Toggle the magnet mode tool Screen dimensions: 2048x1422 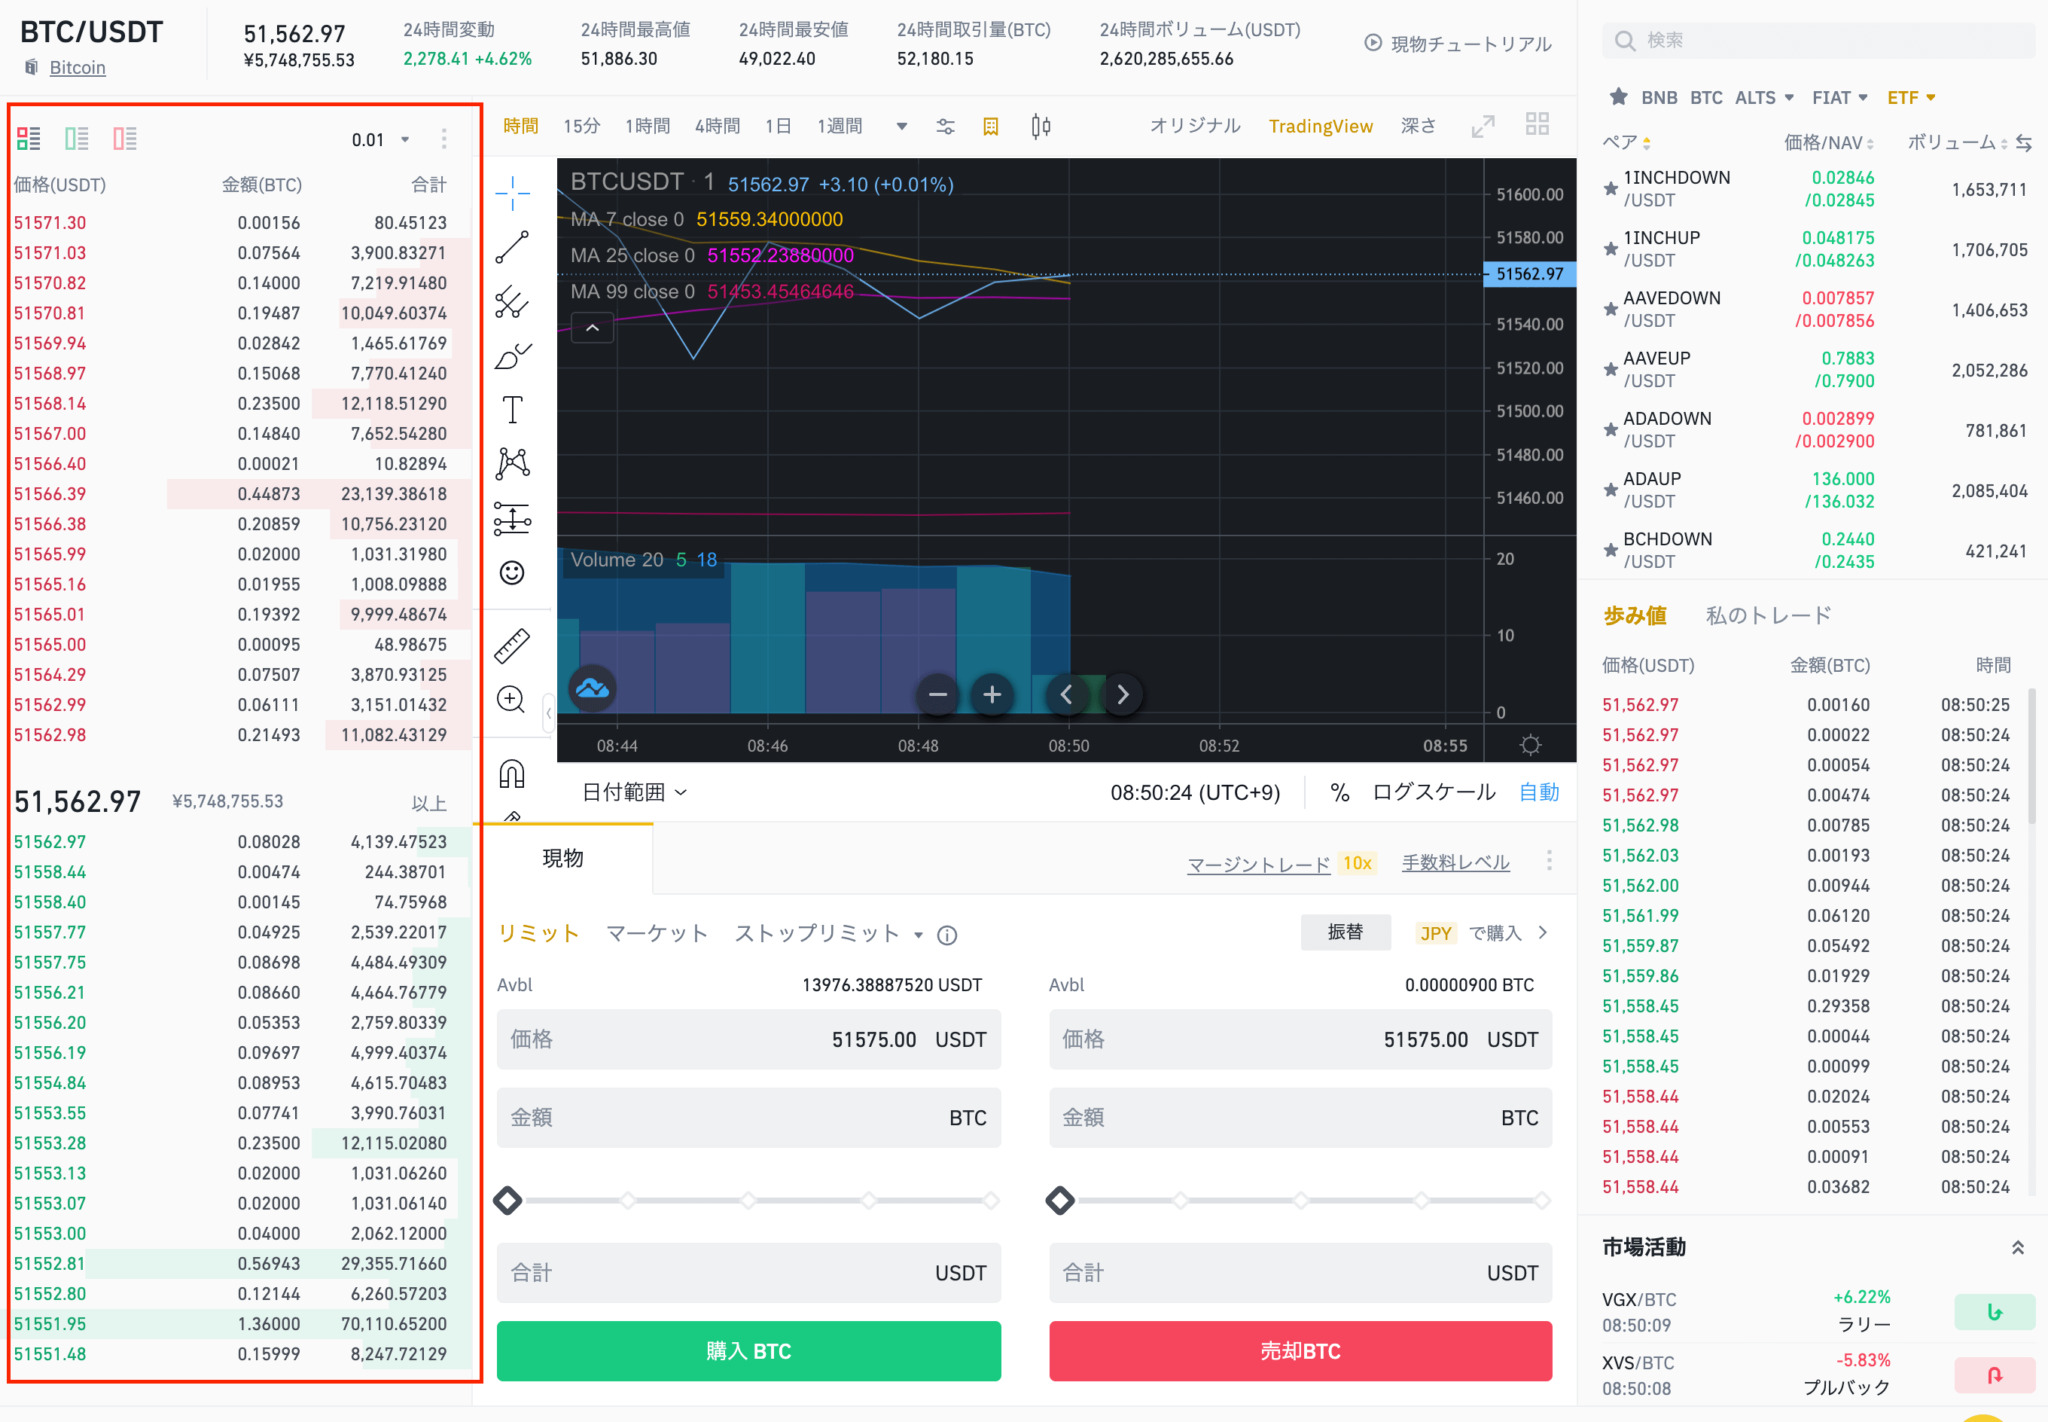[512, 774]
